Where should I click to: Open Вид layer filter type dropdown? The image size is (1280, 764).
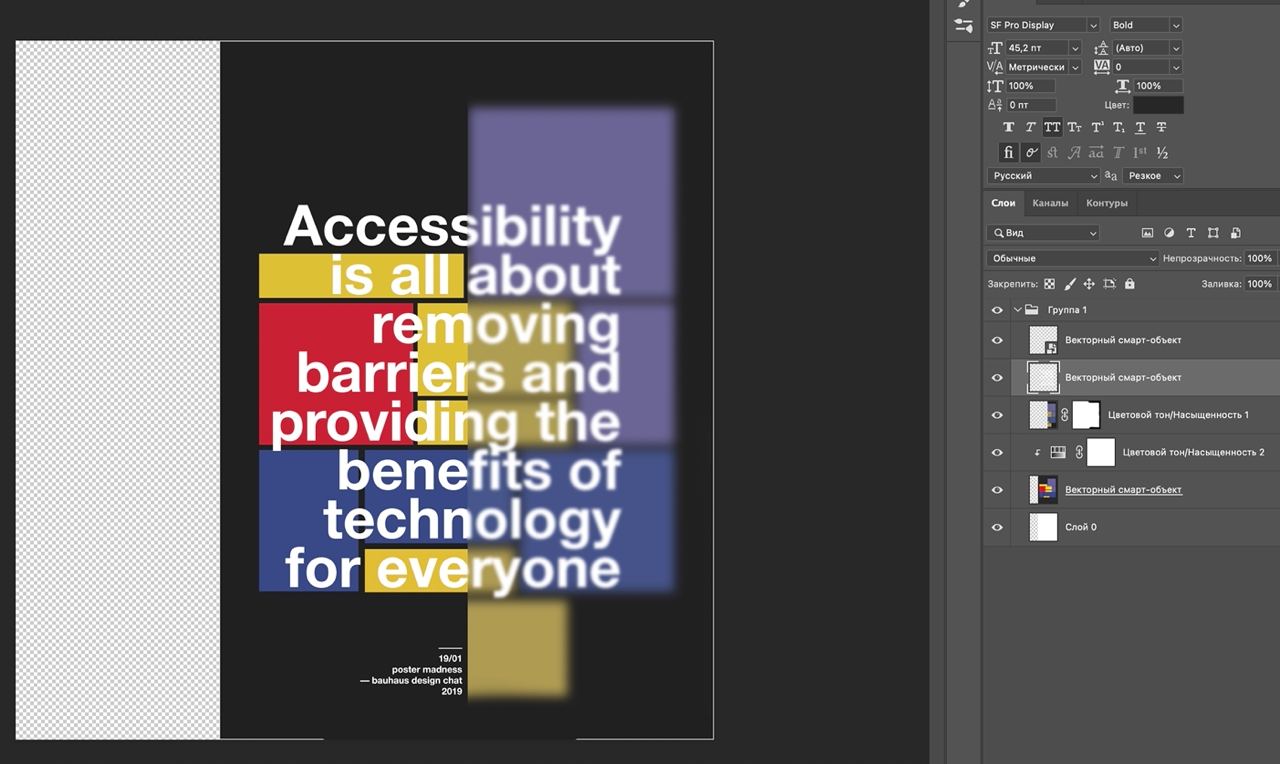pyautogui.click(x=1043, y=233)
